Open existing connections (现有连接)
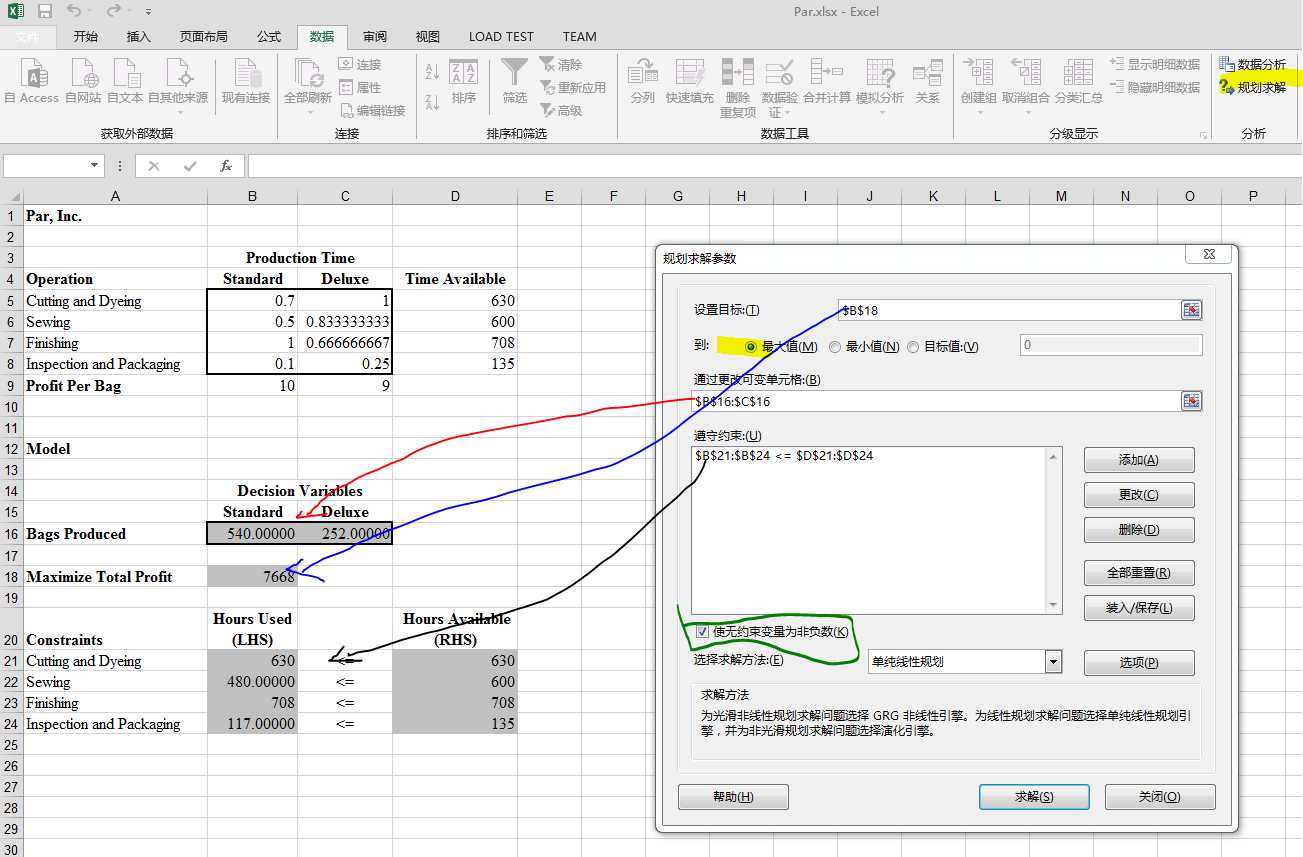 246,82
